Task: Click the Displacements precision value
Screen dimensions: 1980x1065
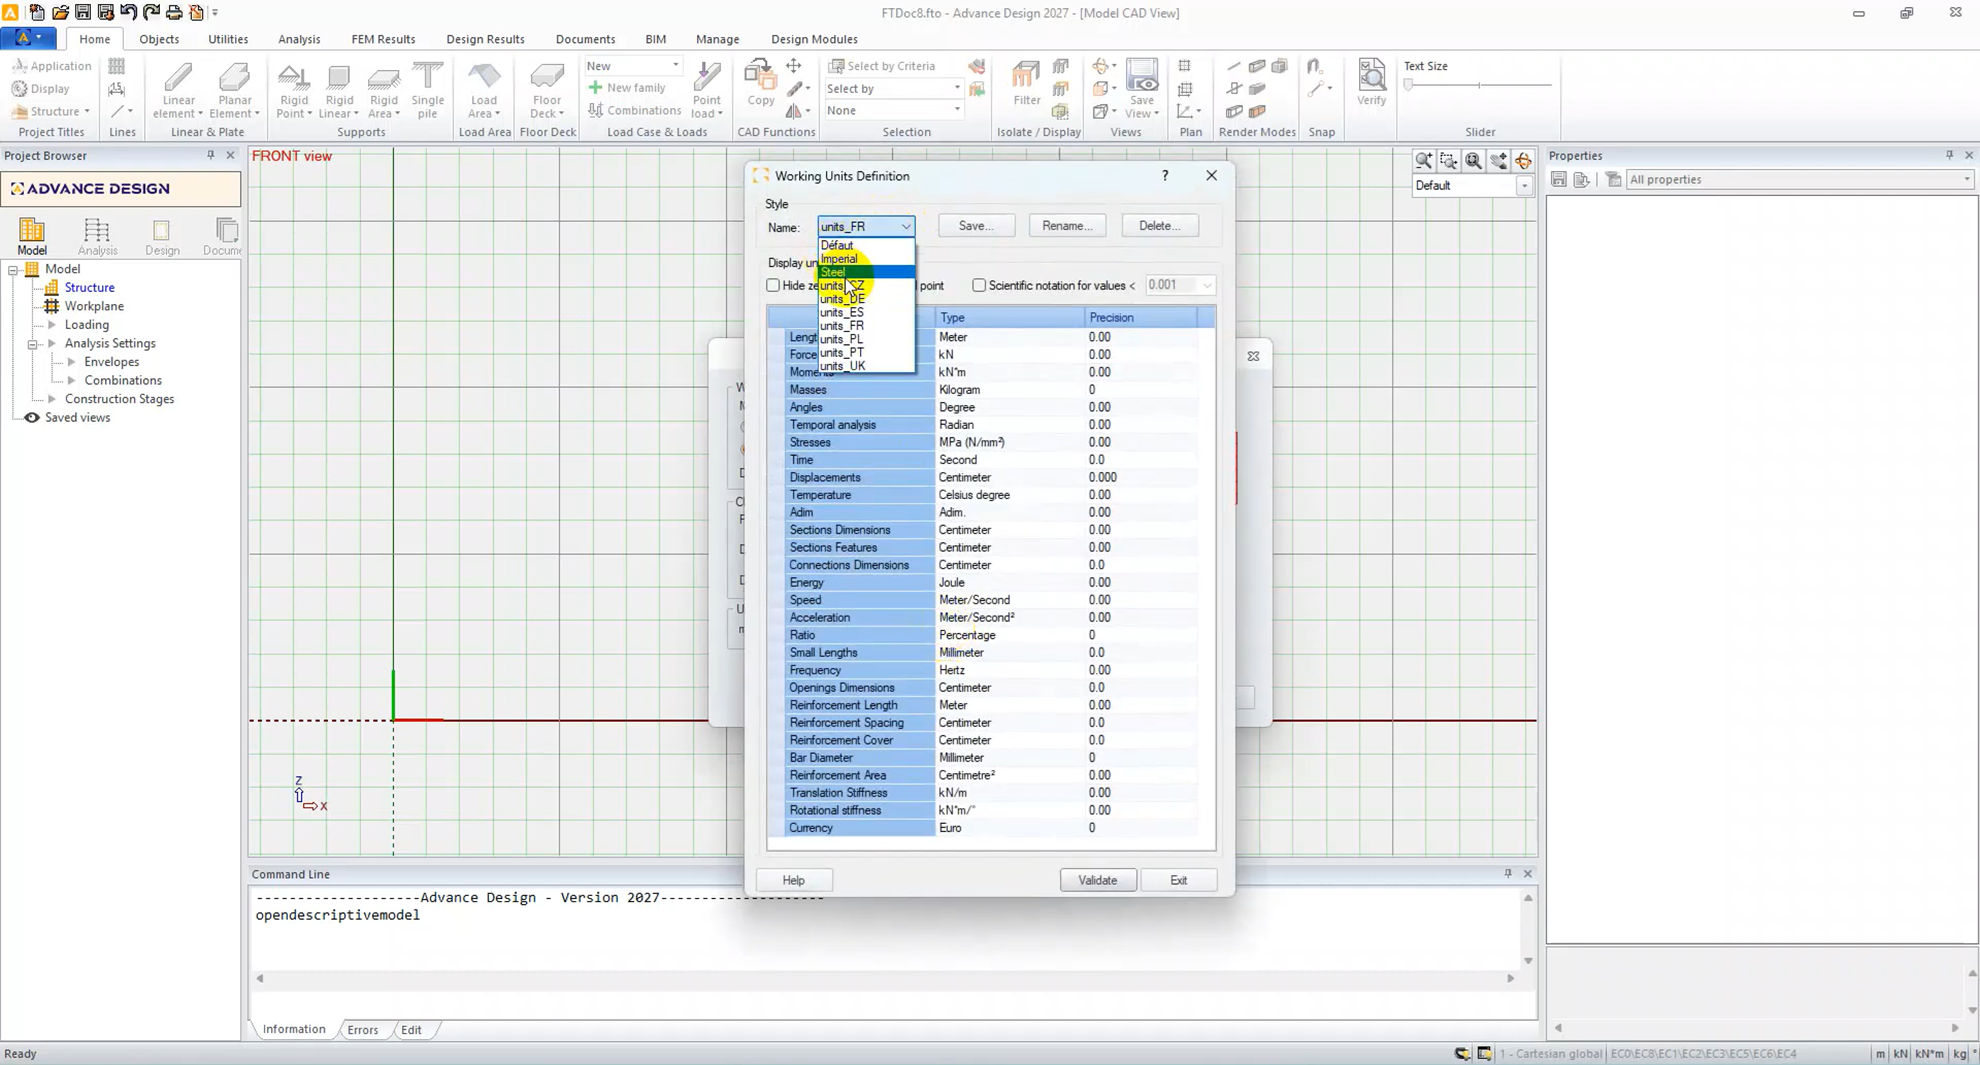Action: point(1140,477)
